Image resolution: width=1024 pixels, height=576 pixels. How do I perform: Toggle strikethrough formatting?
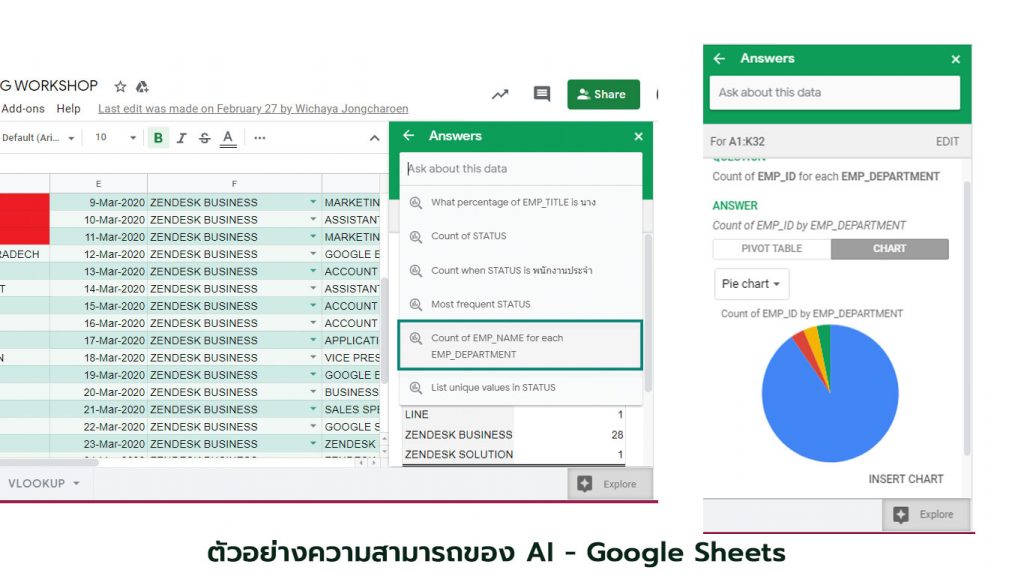click(204, 138)
